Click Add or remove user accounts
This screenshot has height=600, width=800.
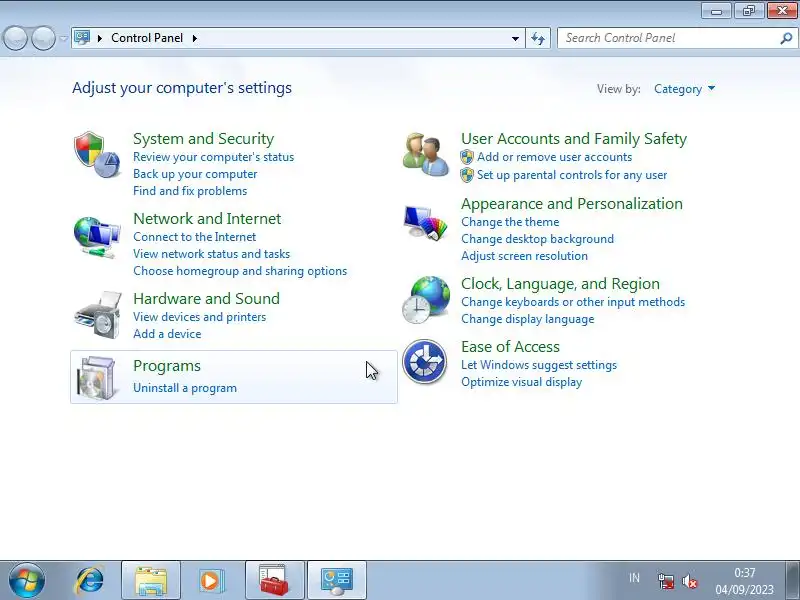555,157
